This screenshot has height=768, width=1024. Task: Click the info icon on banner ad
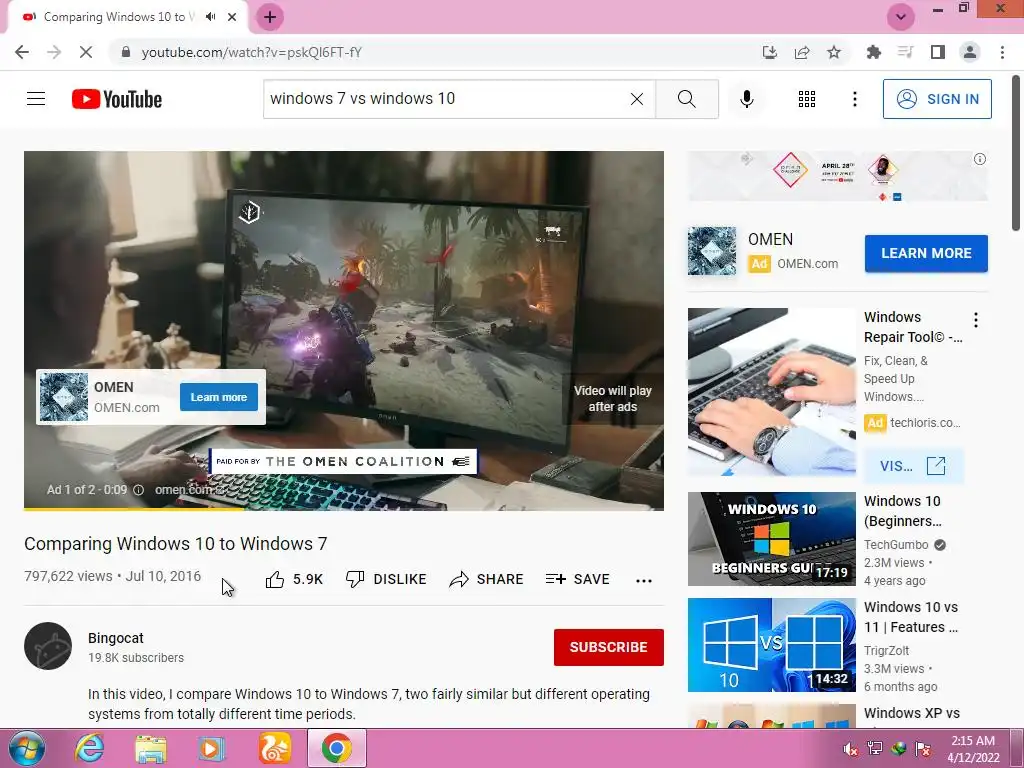(x=980, y=159)
